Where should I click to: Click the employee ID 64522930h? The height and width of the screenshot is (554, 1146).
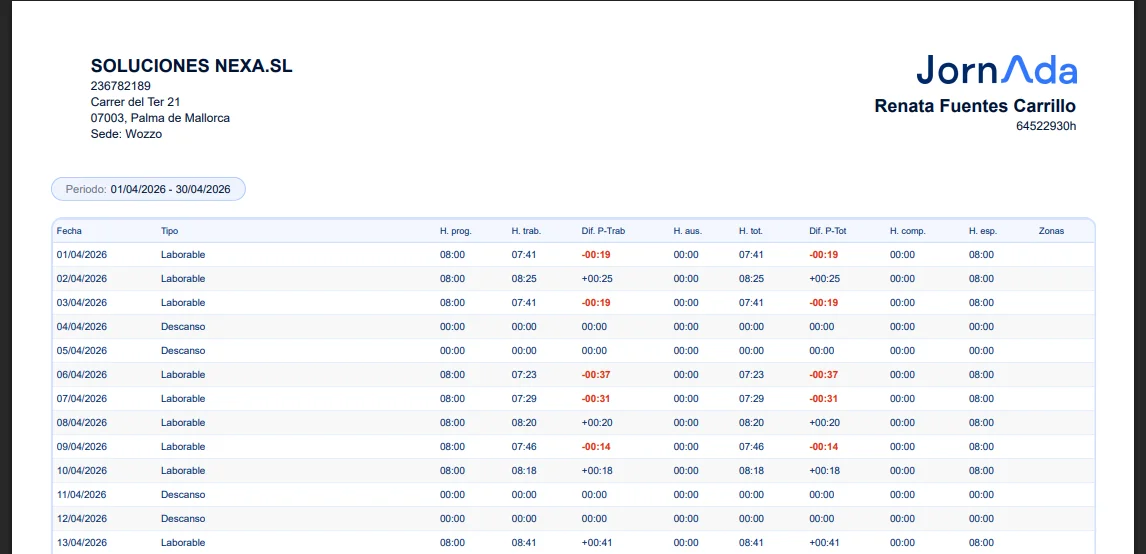[1047, 126]
